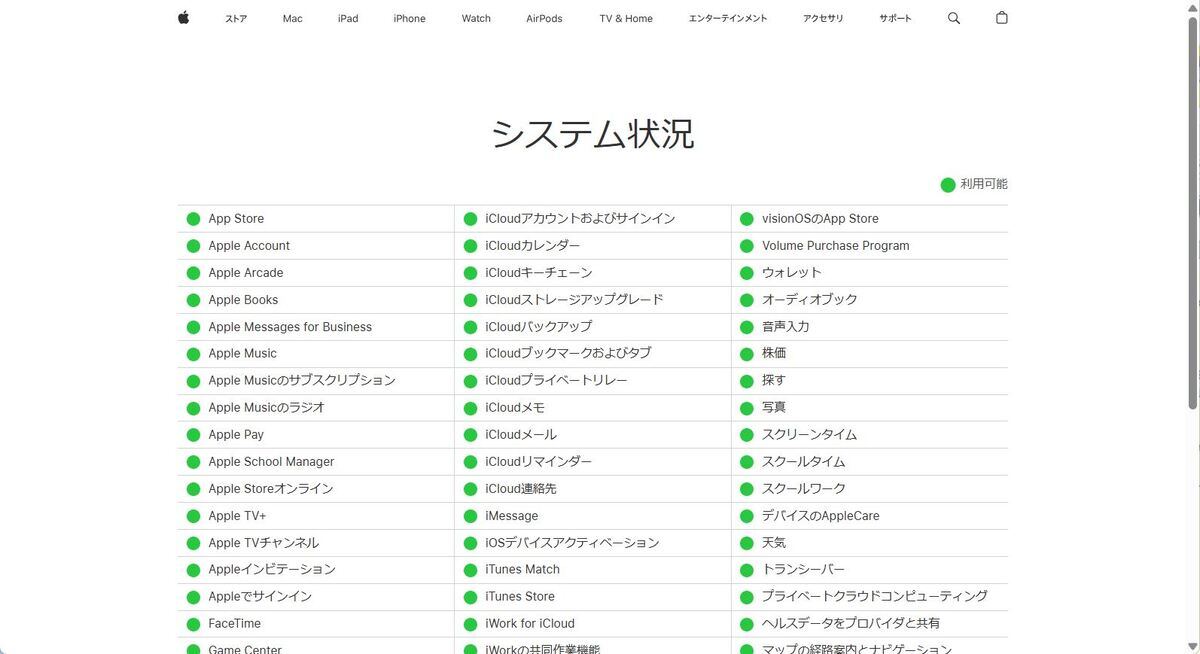Click green status dot beside App Store
The image size is (1200, 654).
click(x=193, y=219)
